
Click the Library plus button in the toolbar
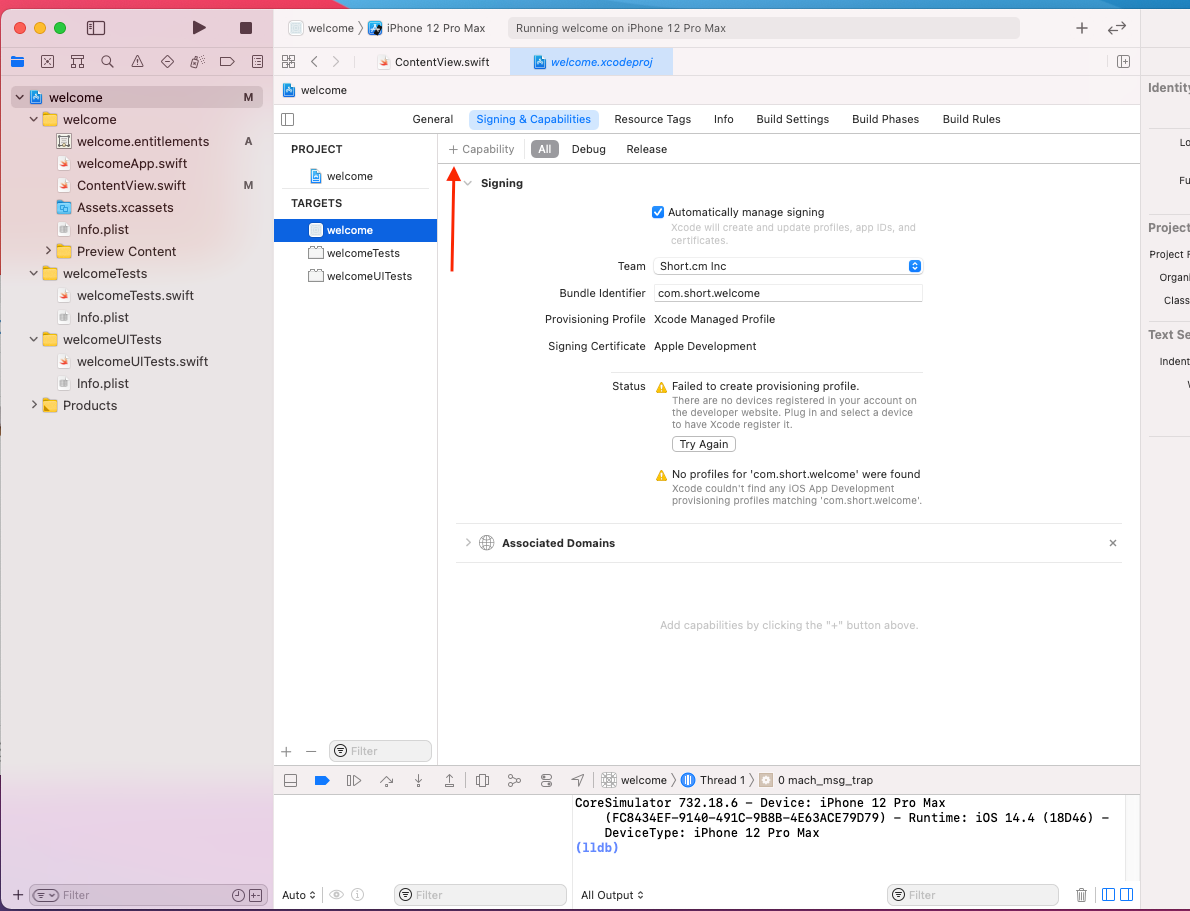[1081, 28]
